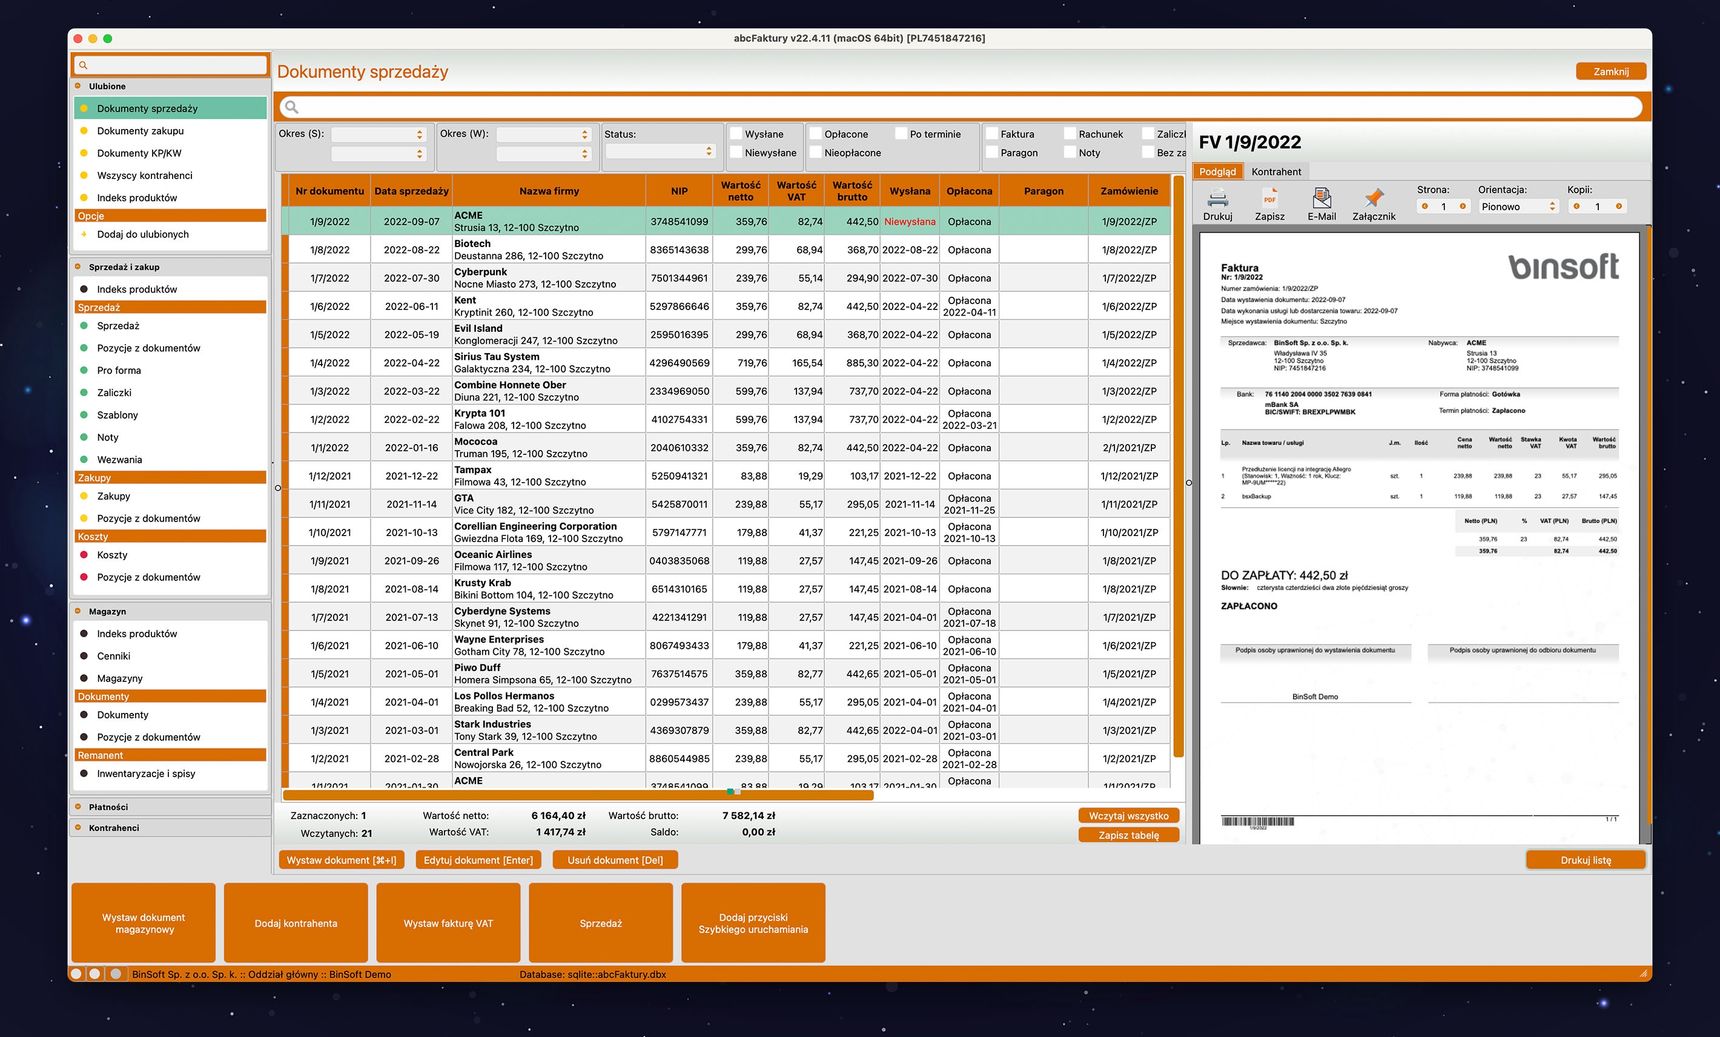Click horizontal scrollbar under documents table

pos(578,795)
